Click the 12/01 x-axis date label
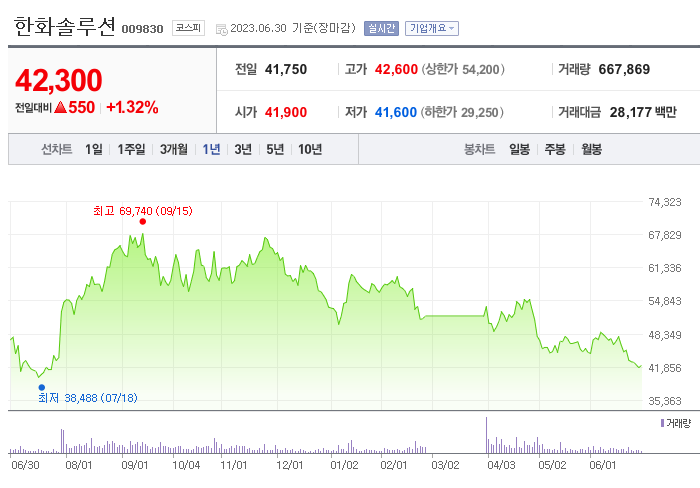The height and width of the screenshot is (488, 700). coord(289,465)
